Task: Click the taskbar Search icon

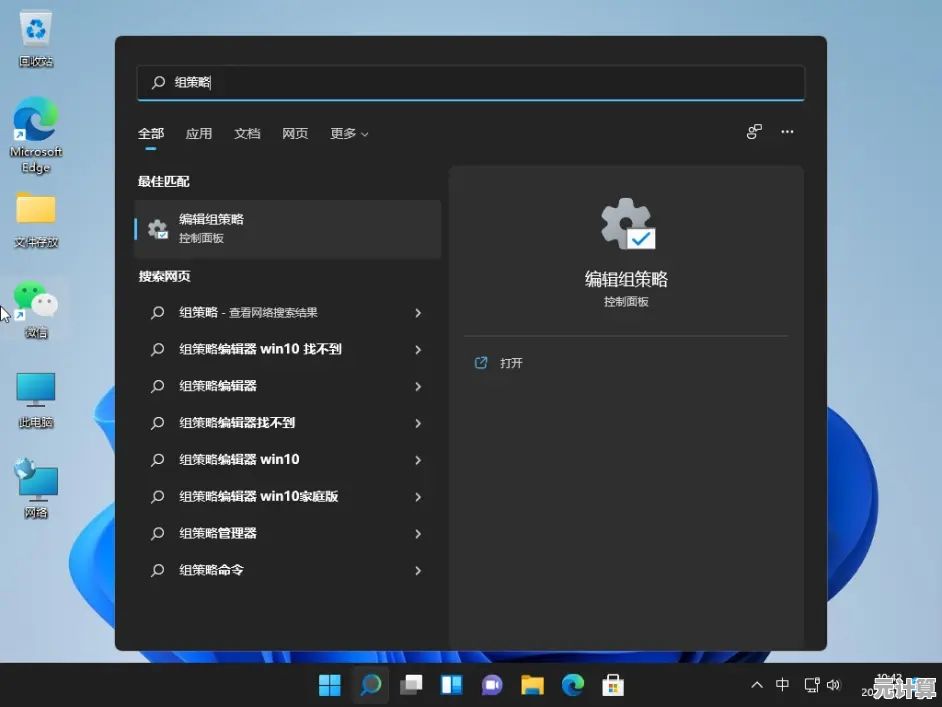Action: pos(371,685)
